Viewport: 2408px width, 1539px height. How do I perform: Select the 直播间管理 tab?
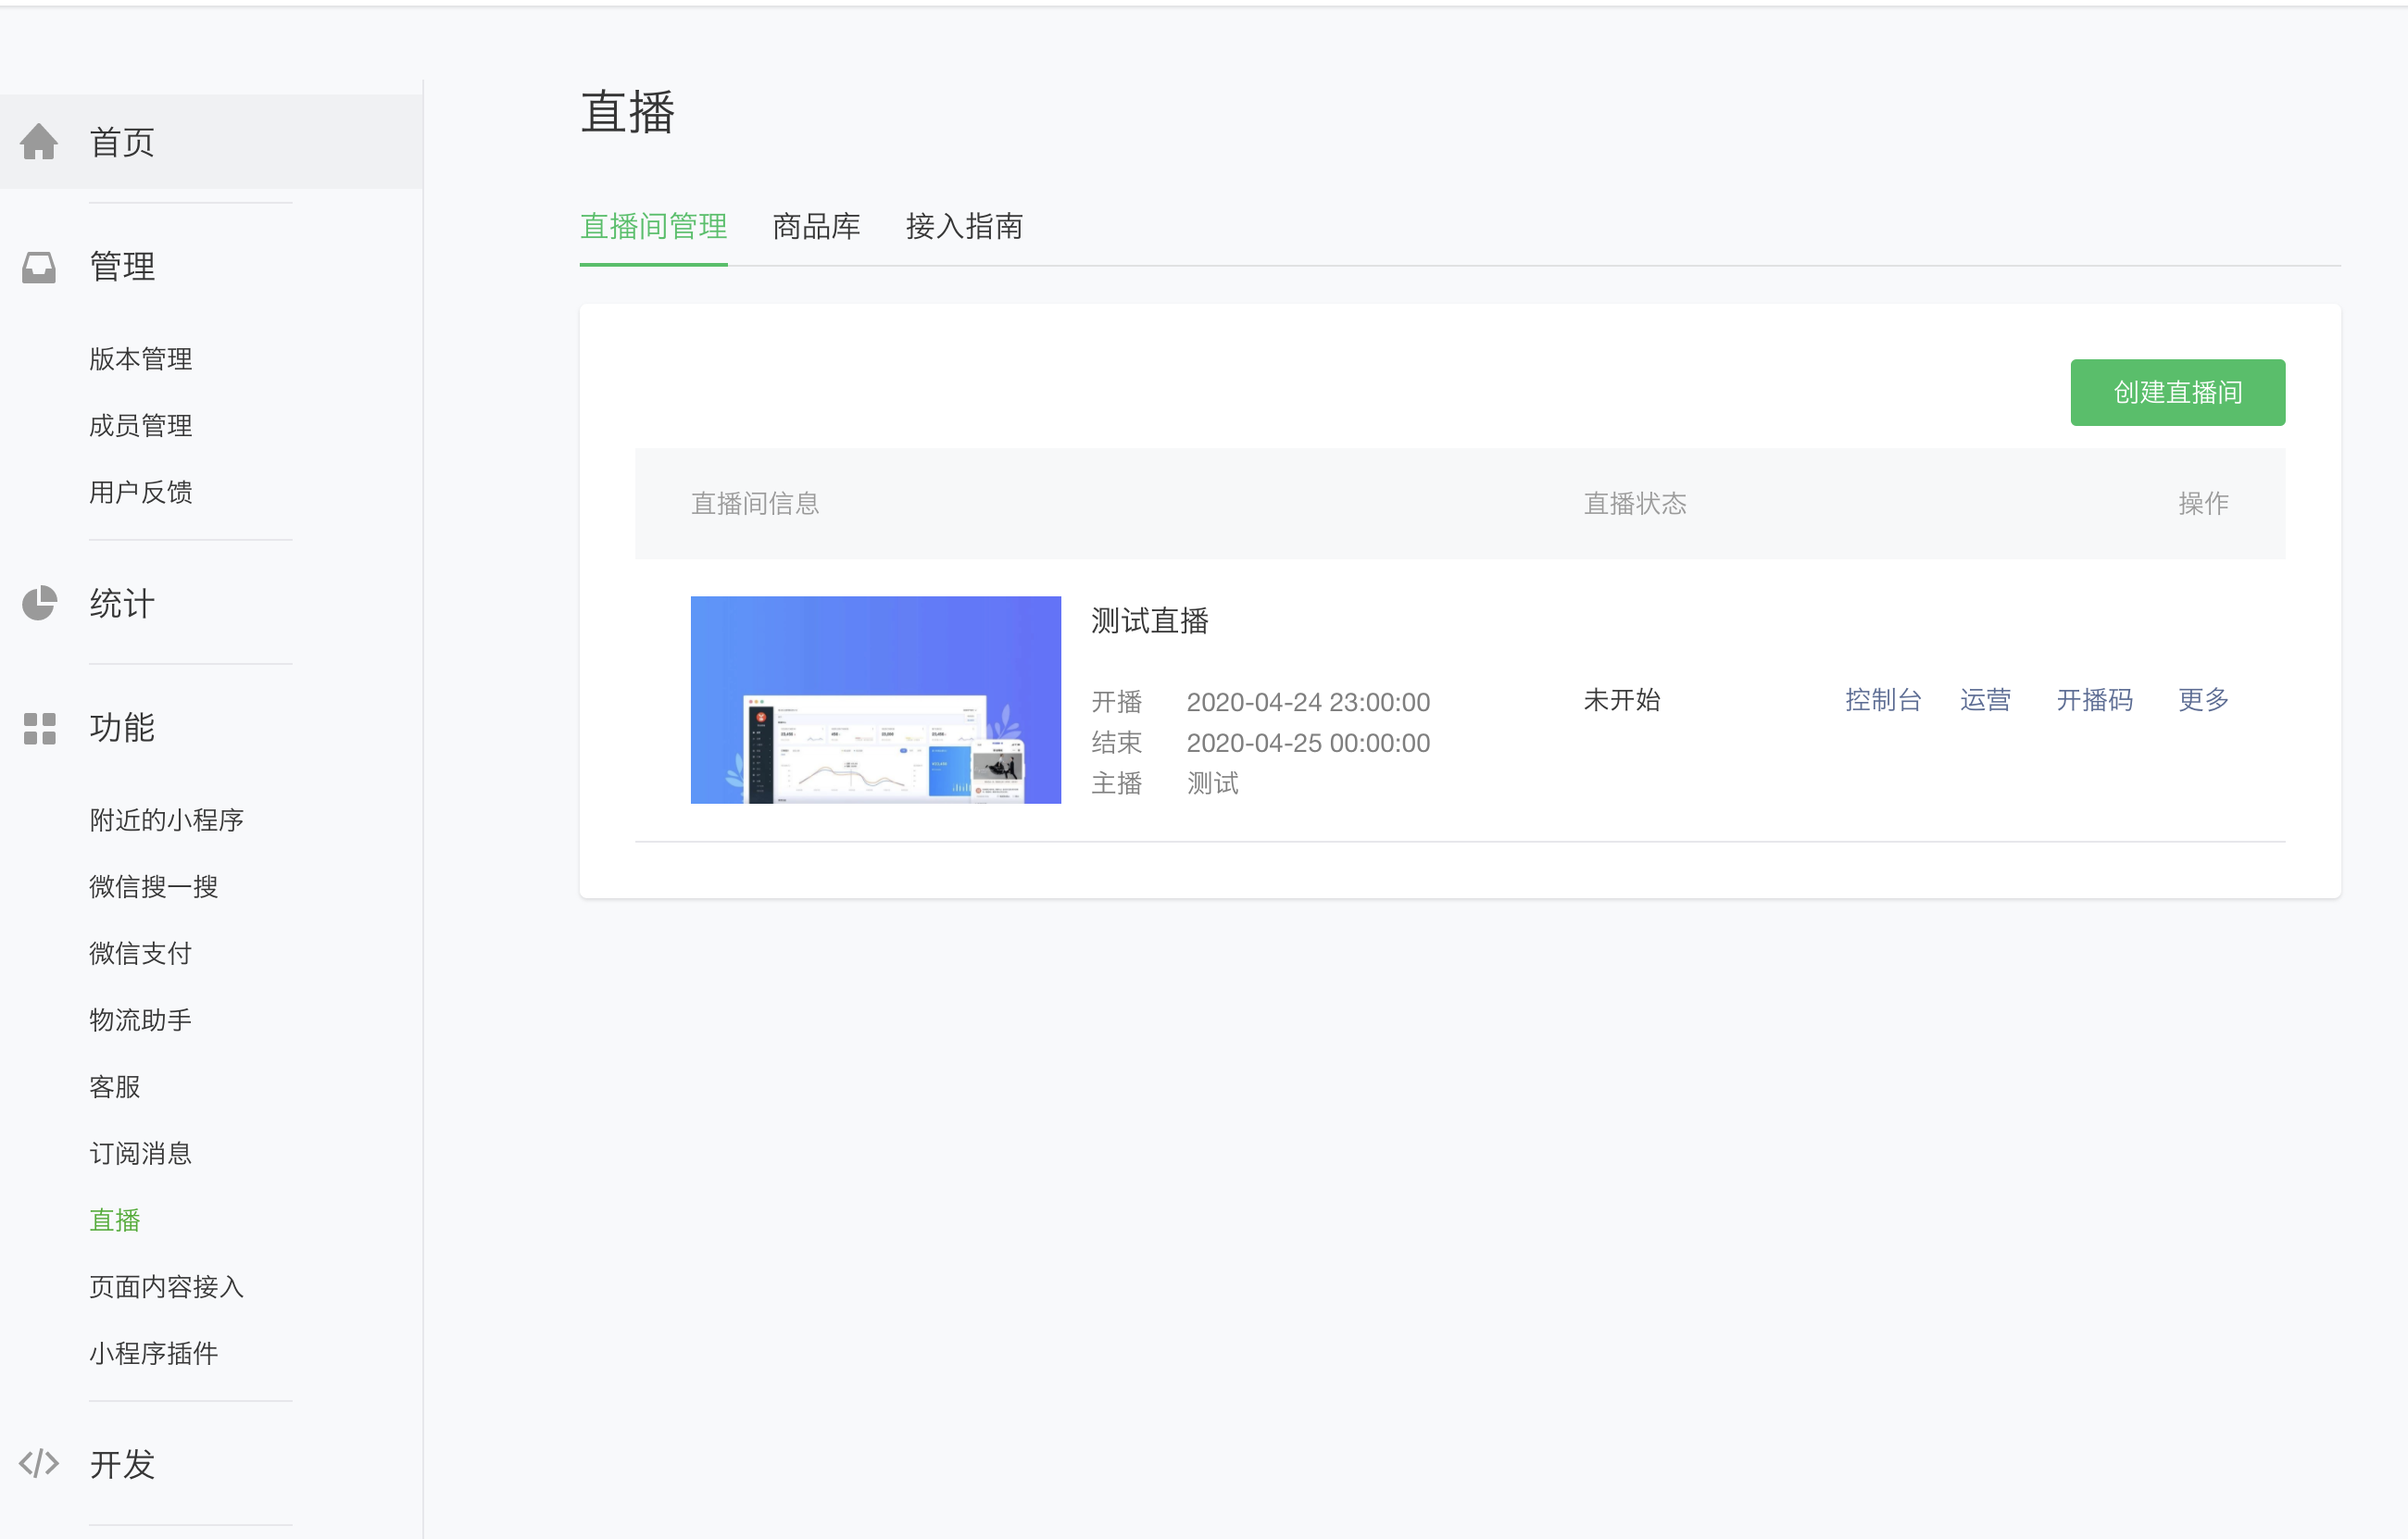pos(653,227)
